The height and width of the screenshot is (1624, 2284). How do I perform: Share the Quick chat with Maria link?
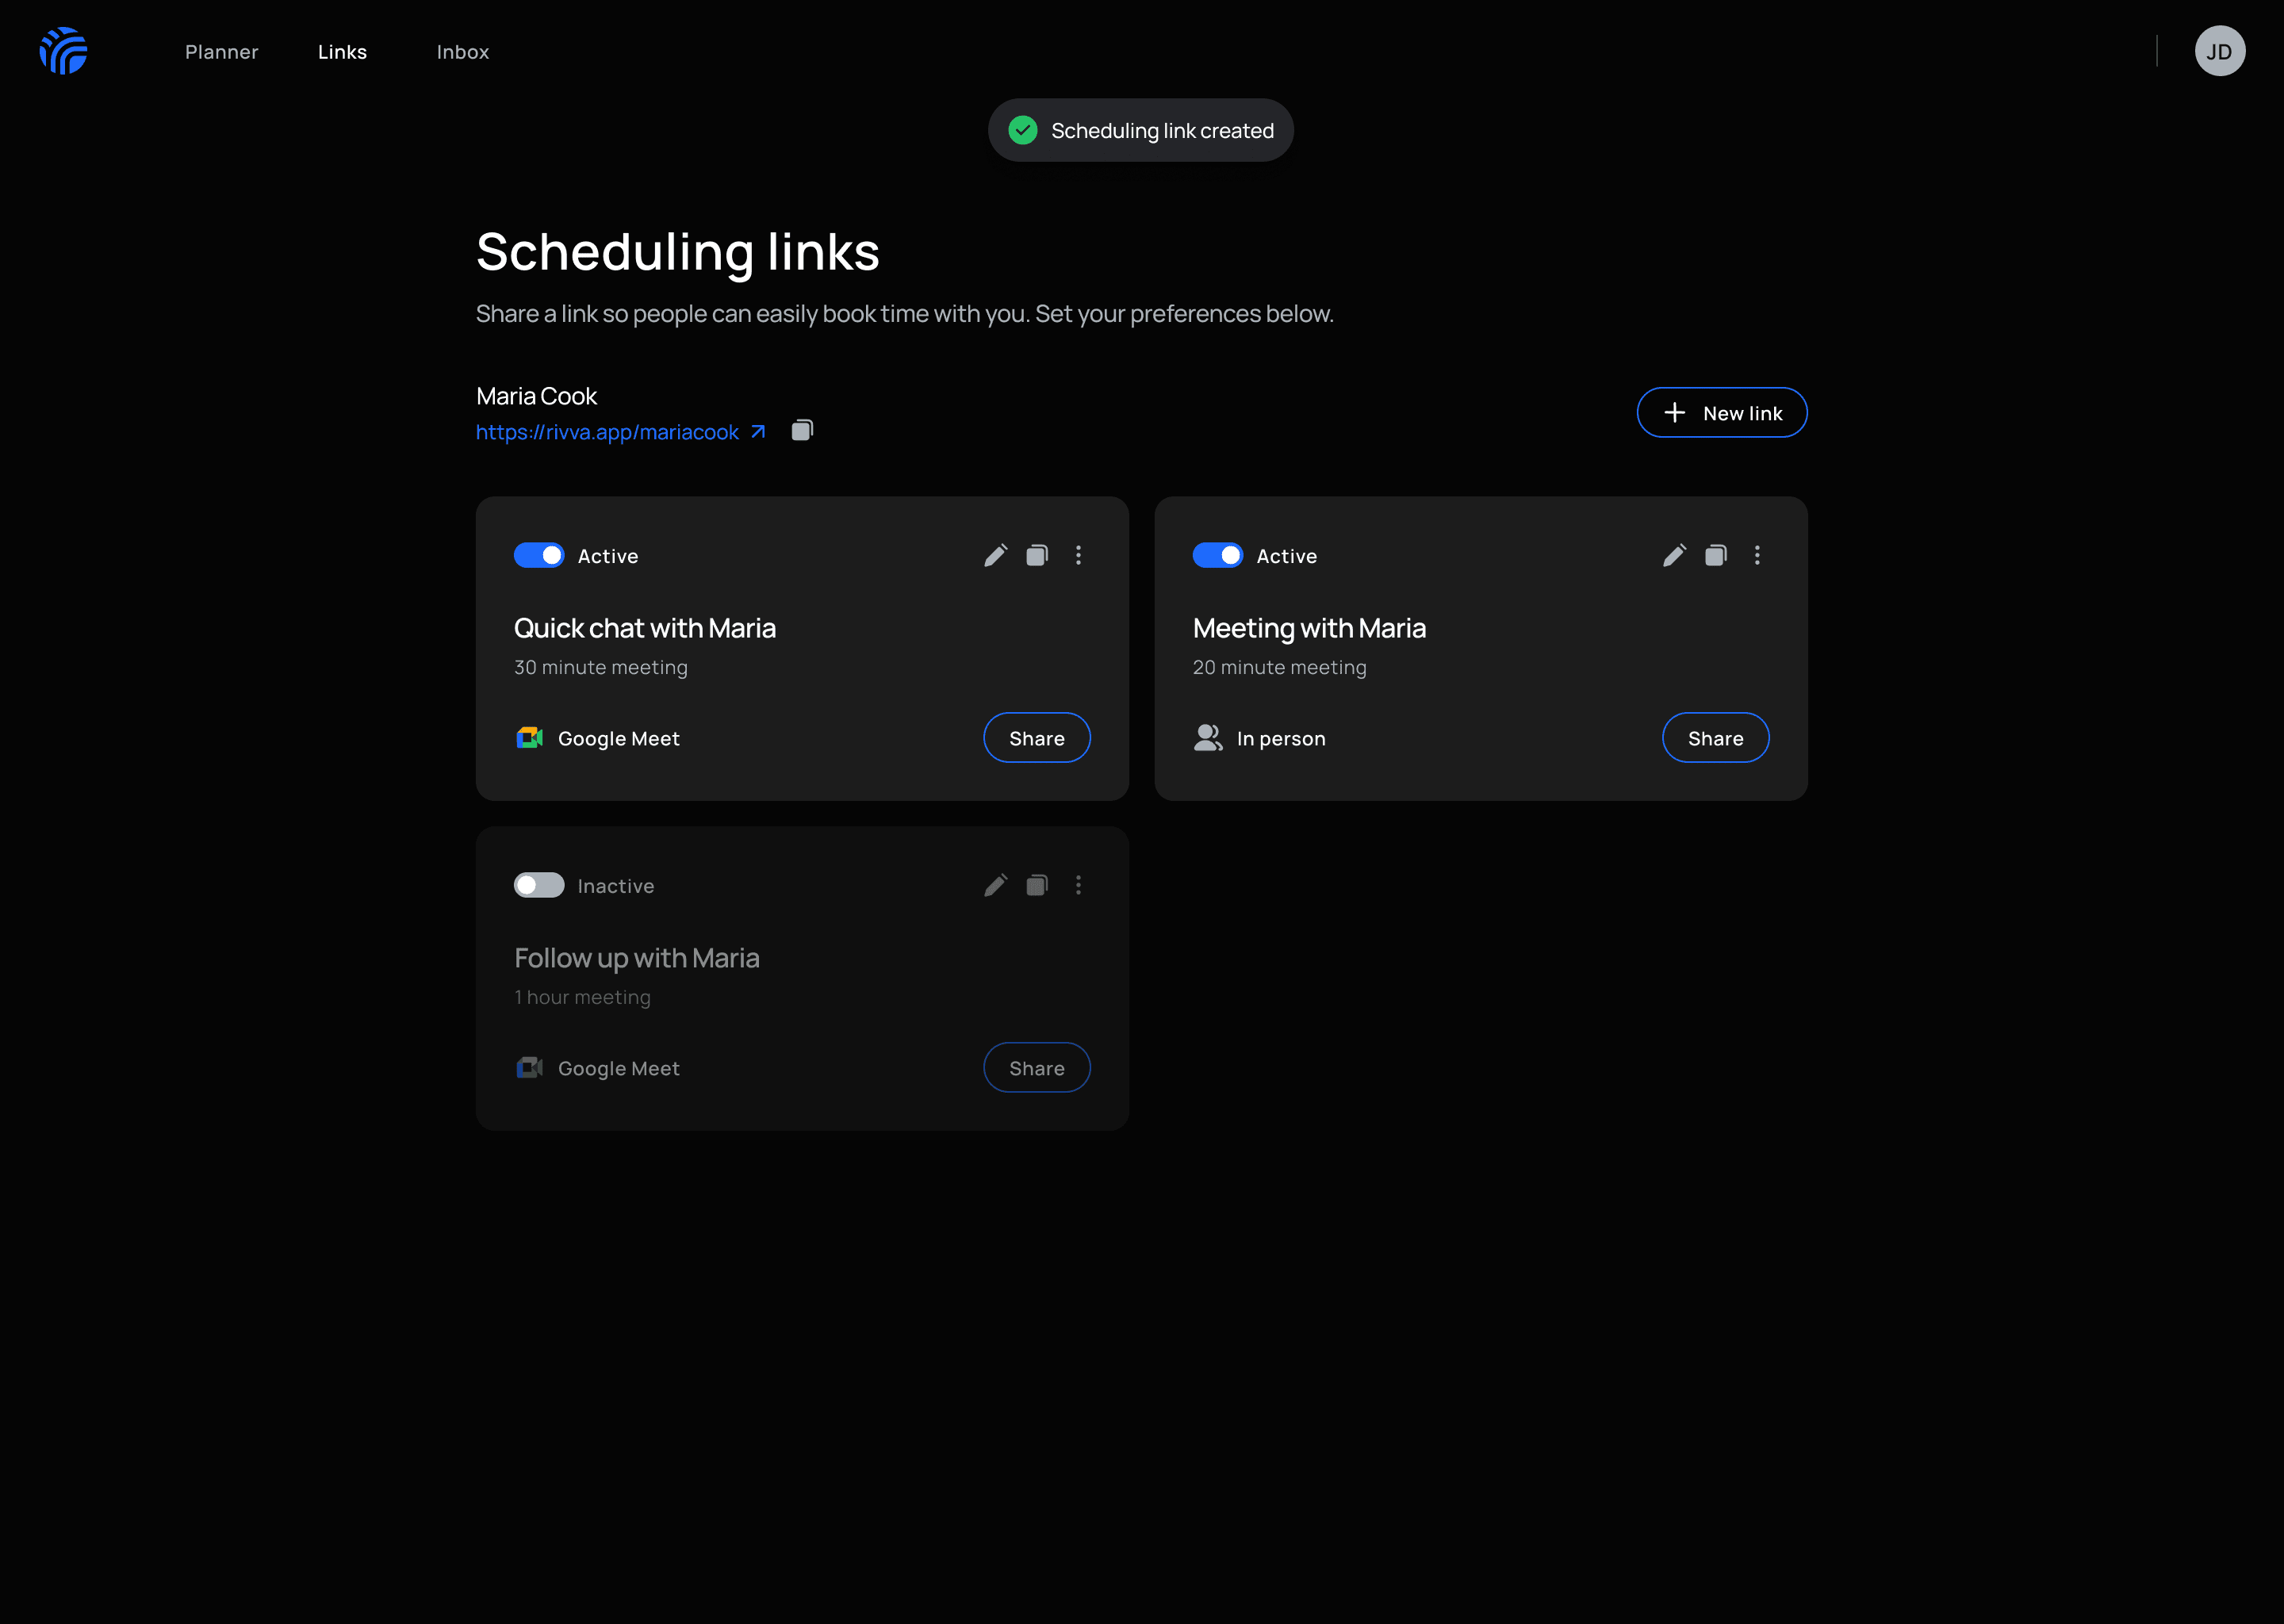coord(1036,737)
